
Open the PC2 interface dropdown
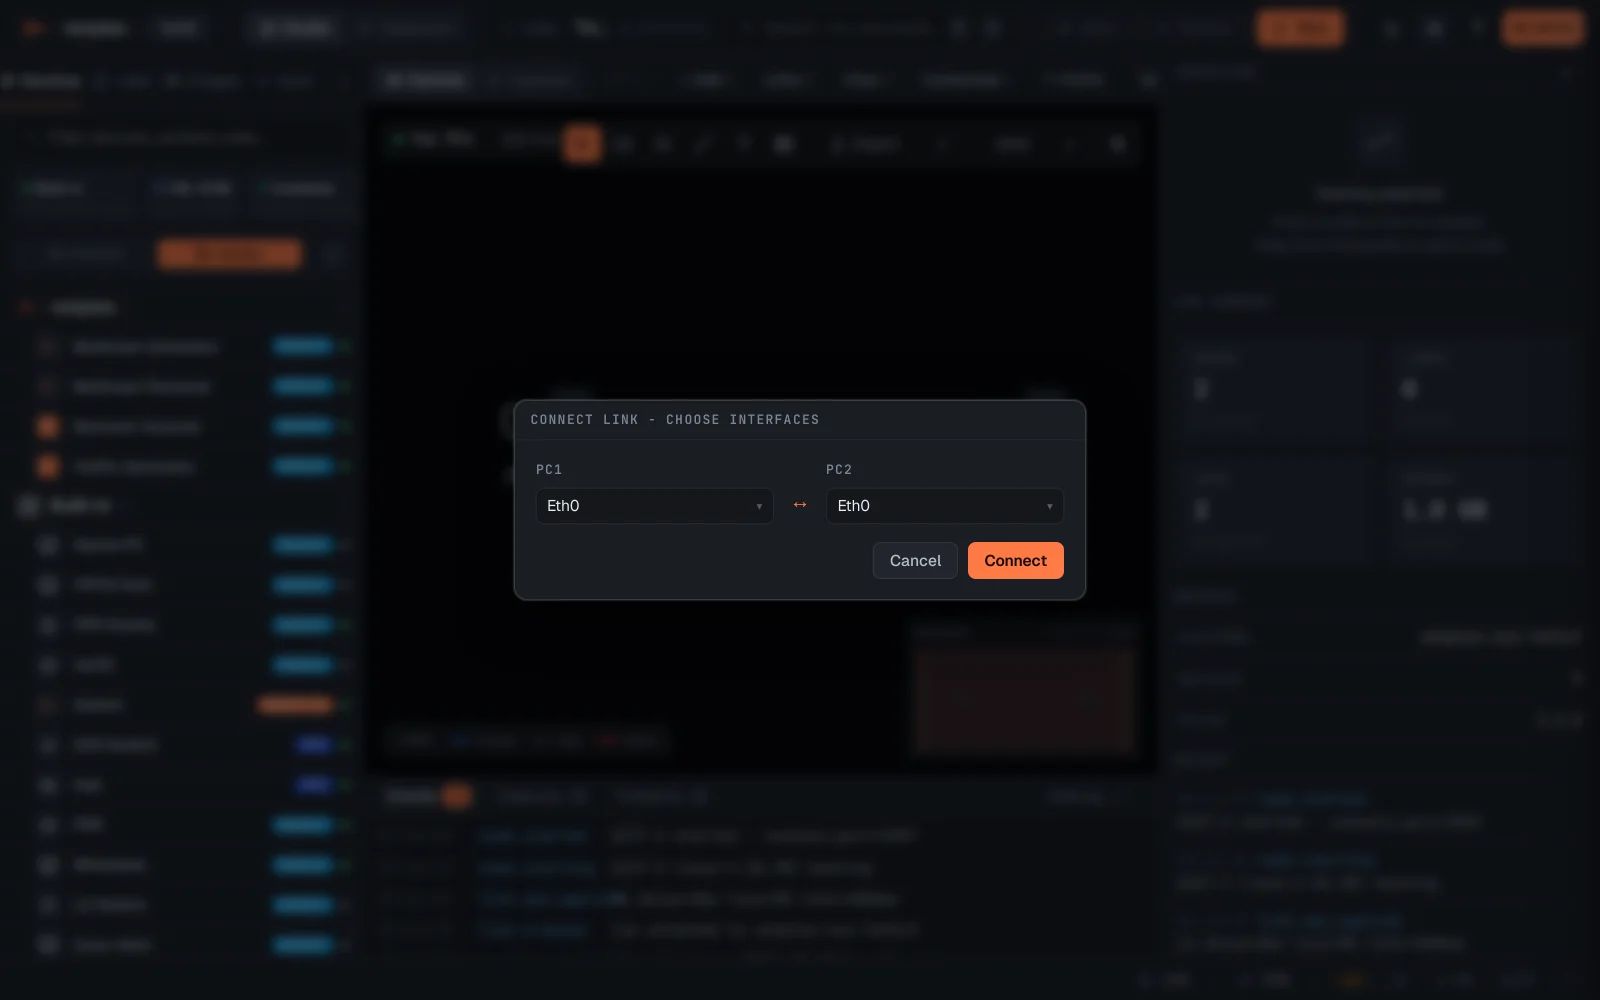(x=944, y=506)
